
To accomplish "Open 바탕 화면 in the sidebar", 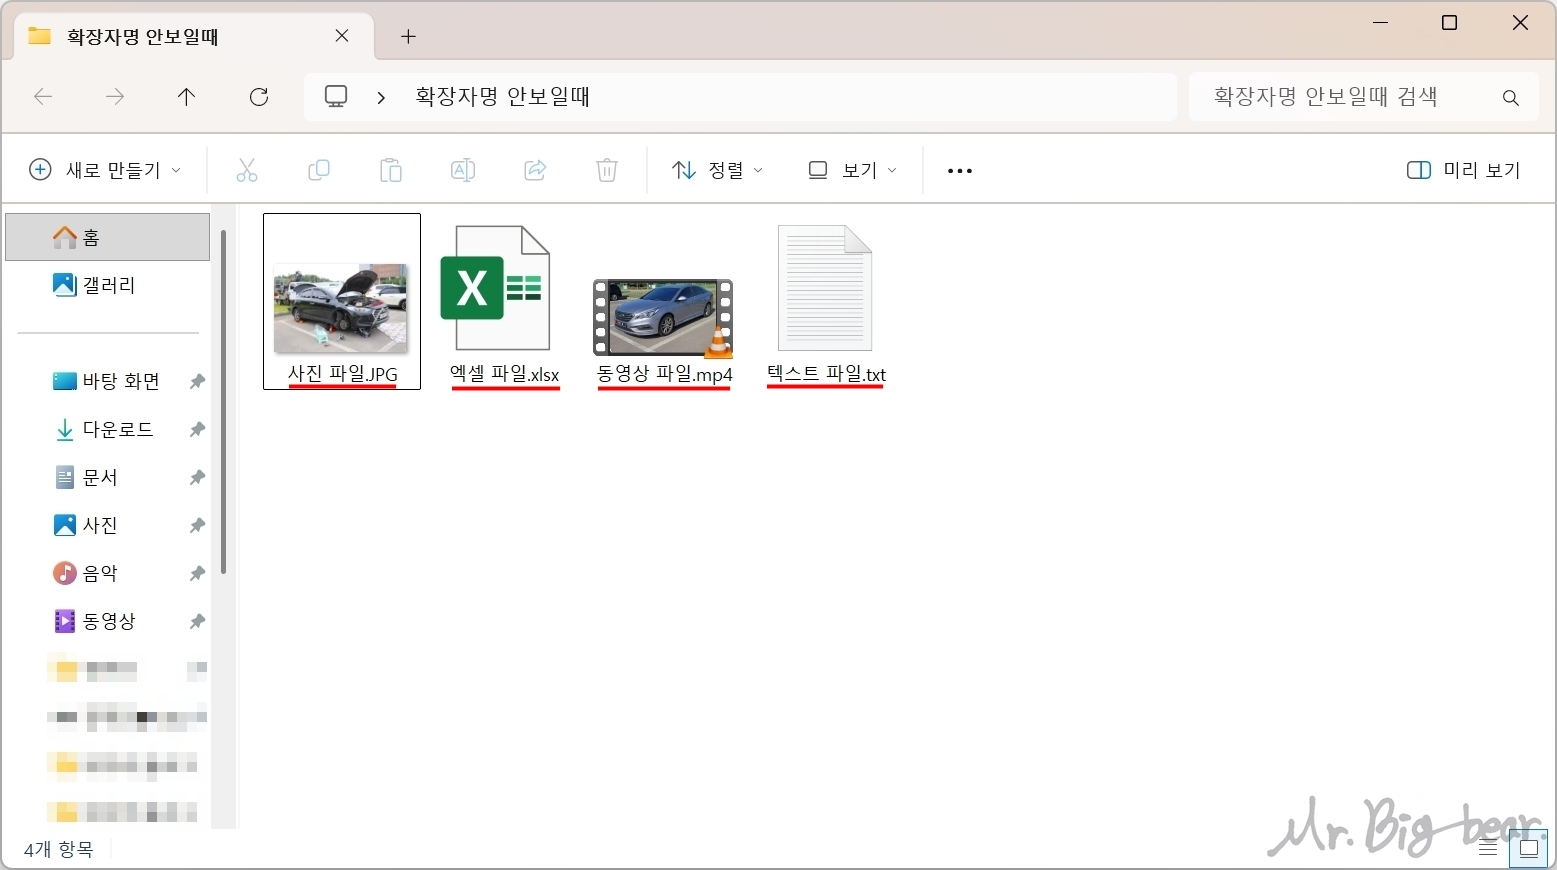I will click(x=108, y=381).
